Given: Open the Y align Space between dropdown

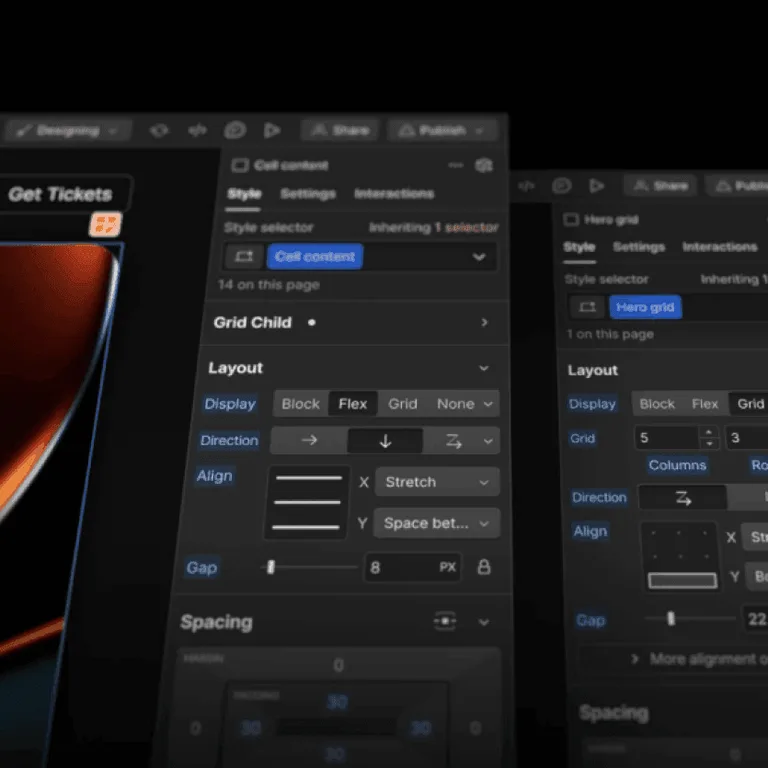Looking at the screenshot, I should point(436,524).
